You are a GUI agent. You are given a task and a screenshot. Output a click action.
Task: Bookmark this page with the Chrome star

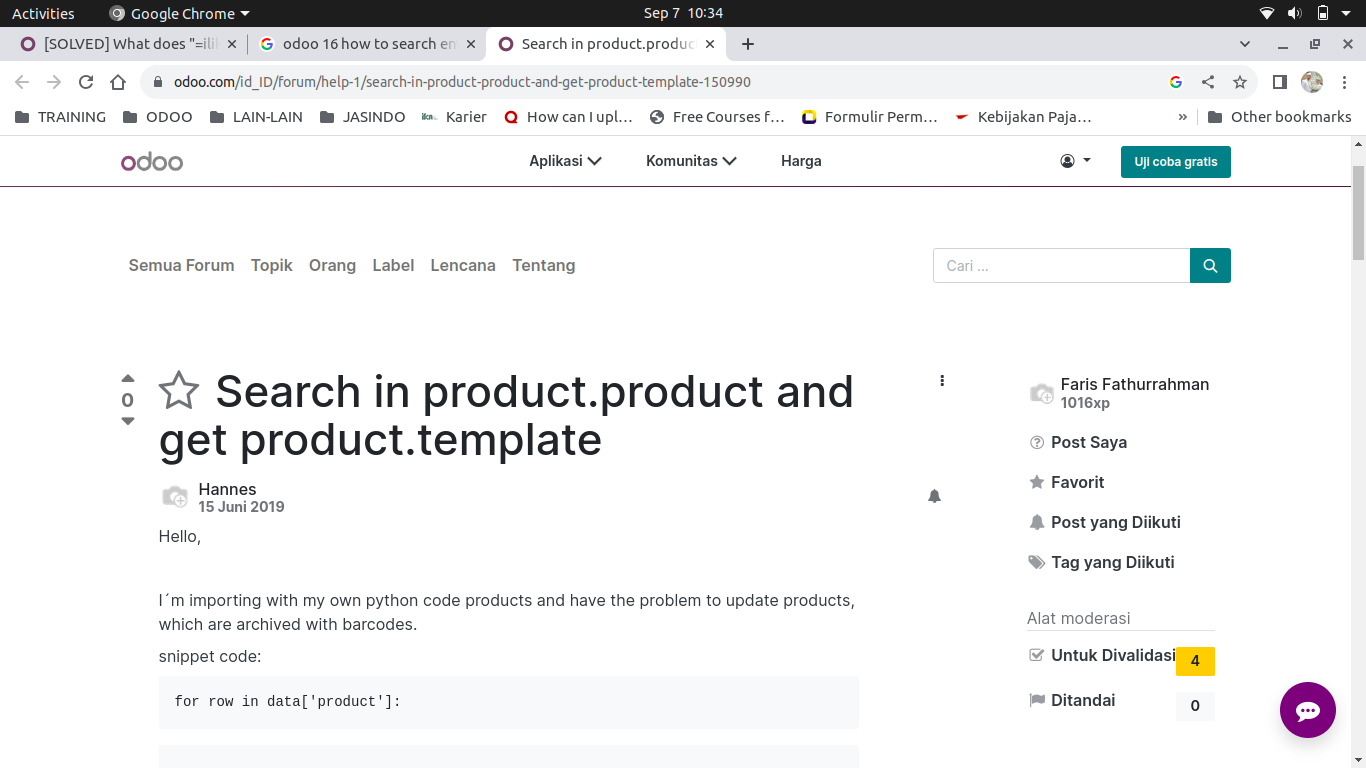coord(1240,82)
